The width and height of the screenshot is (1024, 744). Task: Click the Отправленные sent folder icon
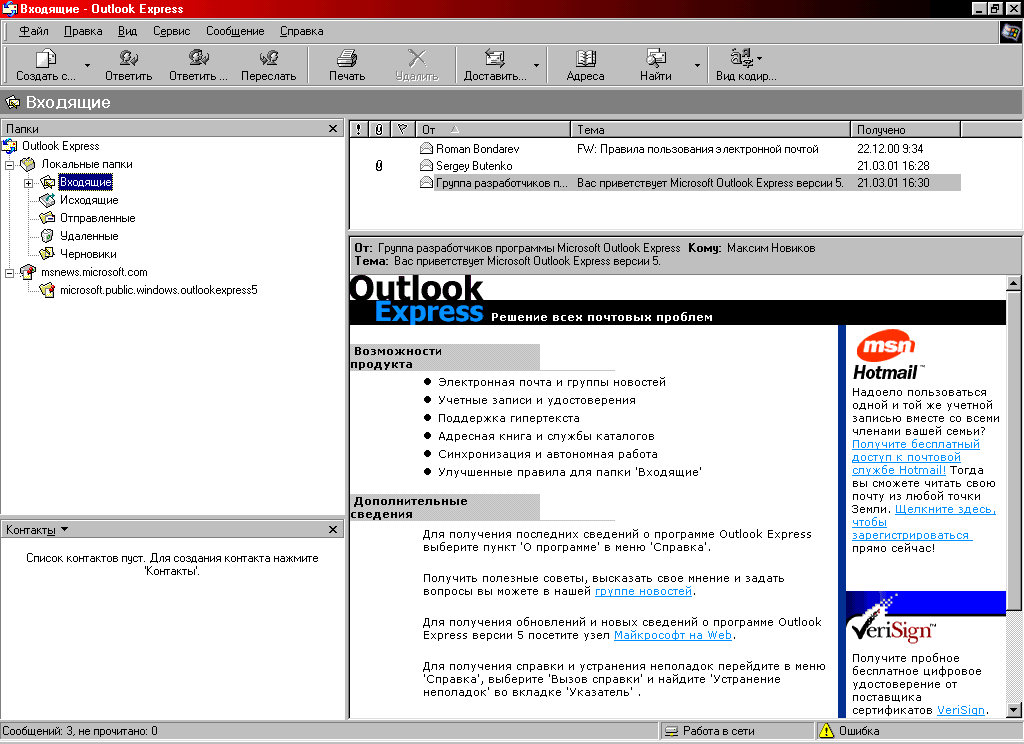(47, 218)
